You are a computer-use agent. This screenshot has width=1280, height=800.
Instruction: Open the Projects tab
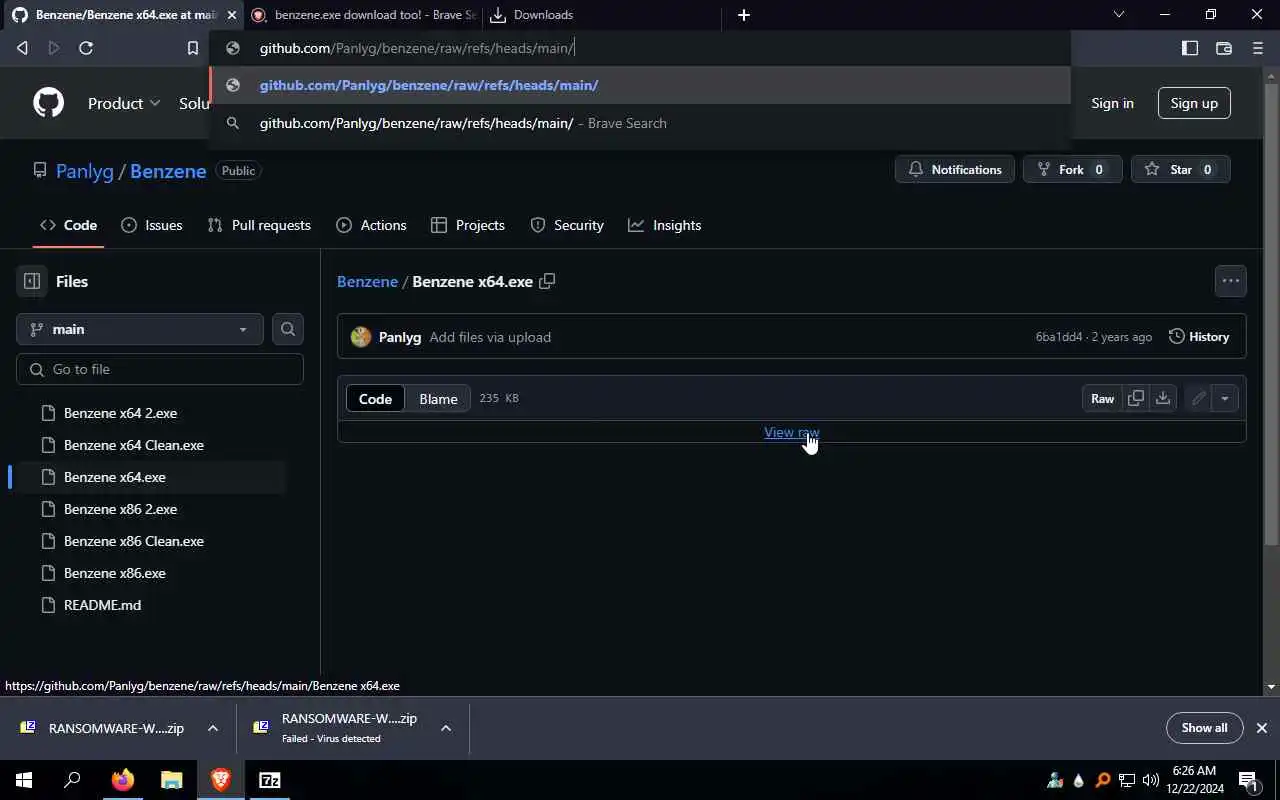(x=468, y=225)
